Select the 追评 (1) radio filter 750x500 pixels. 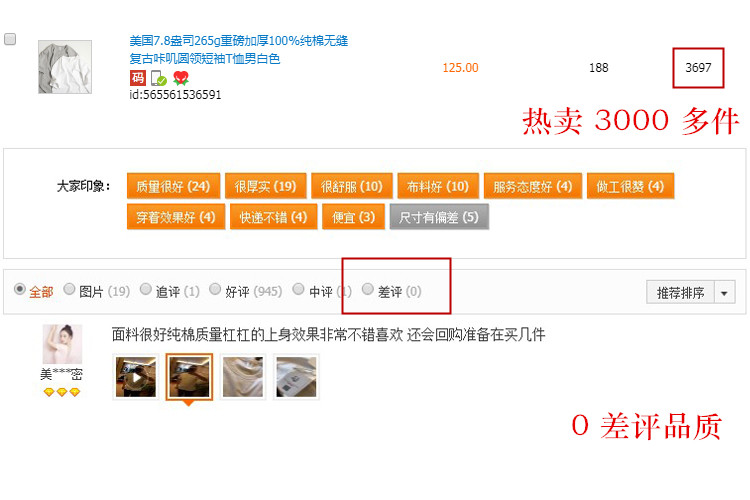[145, 289]
